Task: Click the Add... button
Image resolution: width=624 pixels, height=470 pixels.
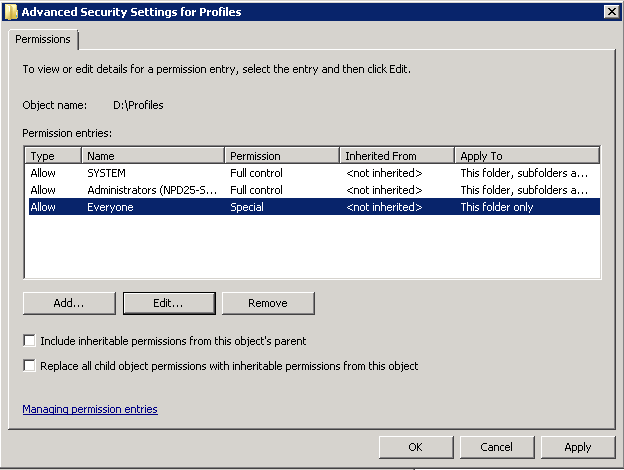Action: click(x=69, y=303)
